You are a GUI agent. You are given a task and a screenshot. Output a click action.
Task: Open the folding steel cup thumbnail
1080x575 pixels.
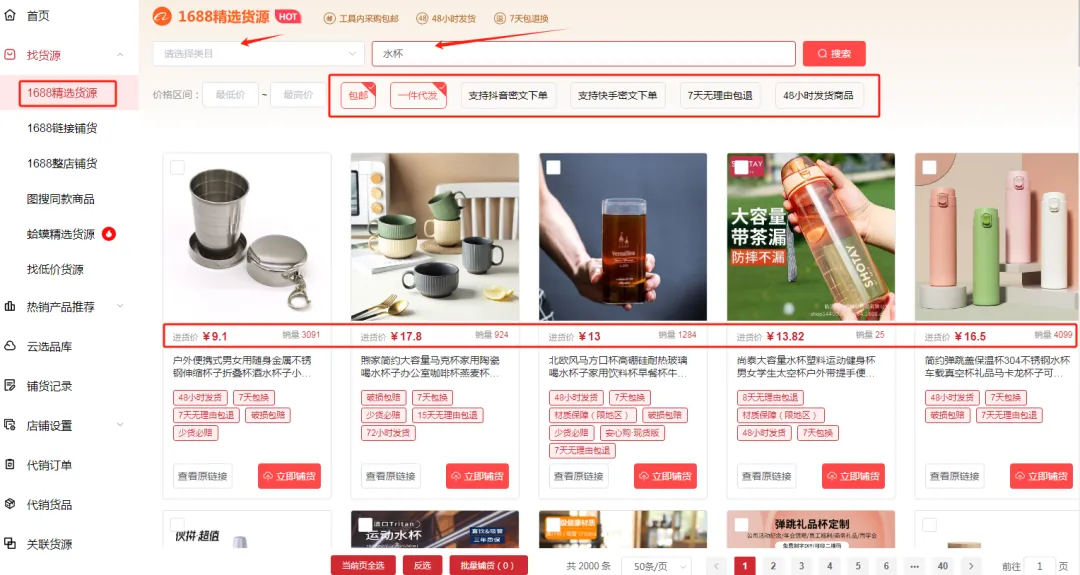[x=247, y=237]
